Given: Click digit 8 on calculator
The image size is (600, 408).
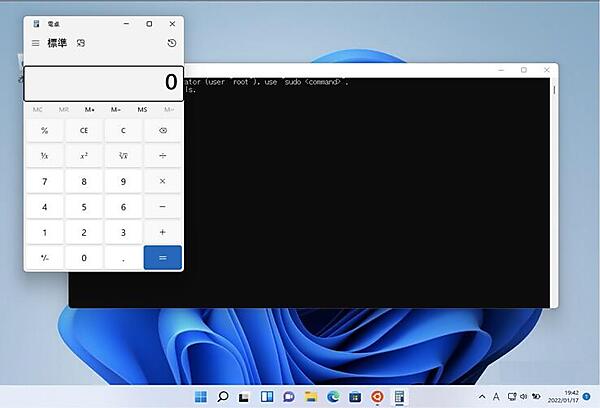Looking at the screenshot, I should [x=84, y=181].
